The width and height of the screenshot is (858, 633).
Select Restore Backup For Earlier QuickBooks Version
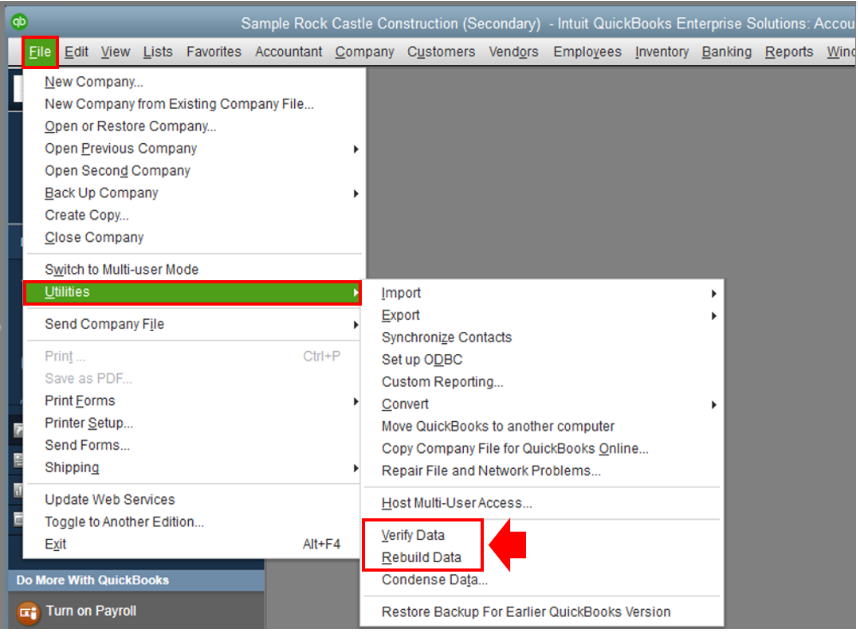click(542, 613)
